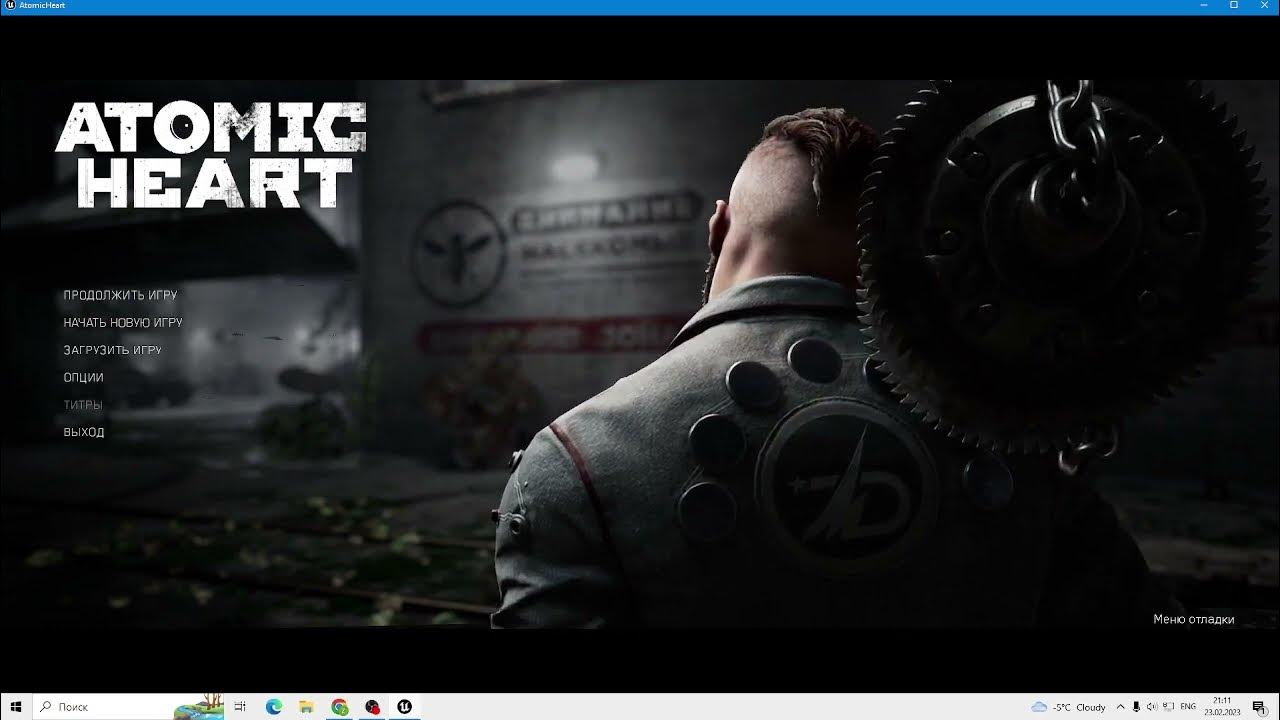Open the ЗАГРУЗИТЬ ИГРУ load menu
Image resolution: width=1280 pixels, height=720 pixels.
tap(112, 350)
